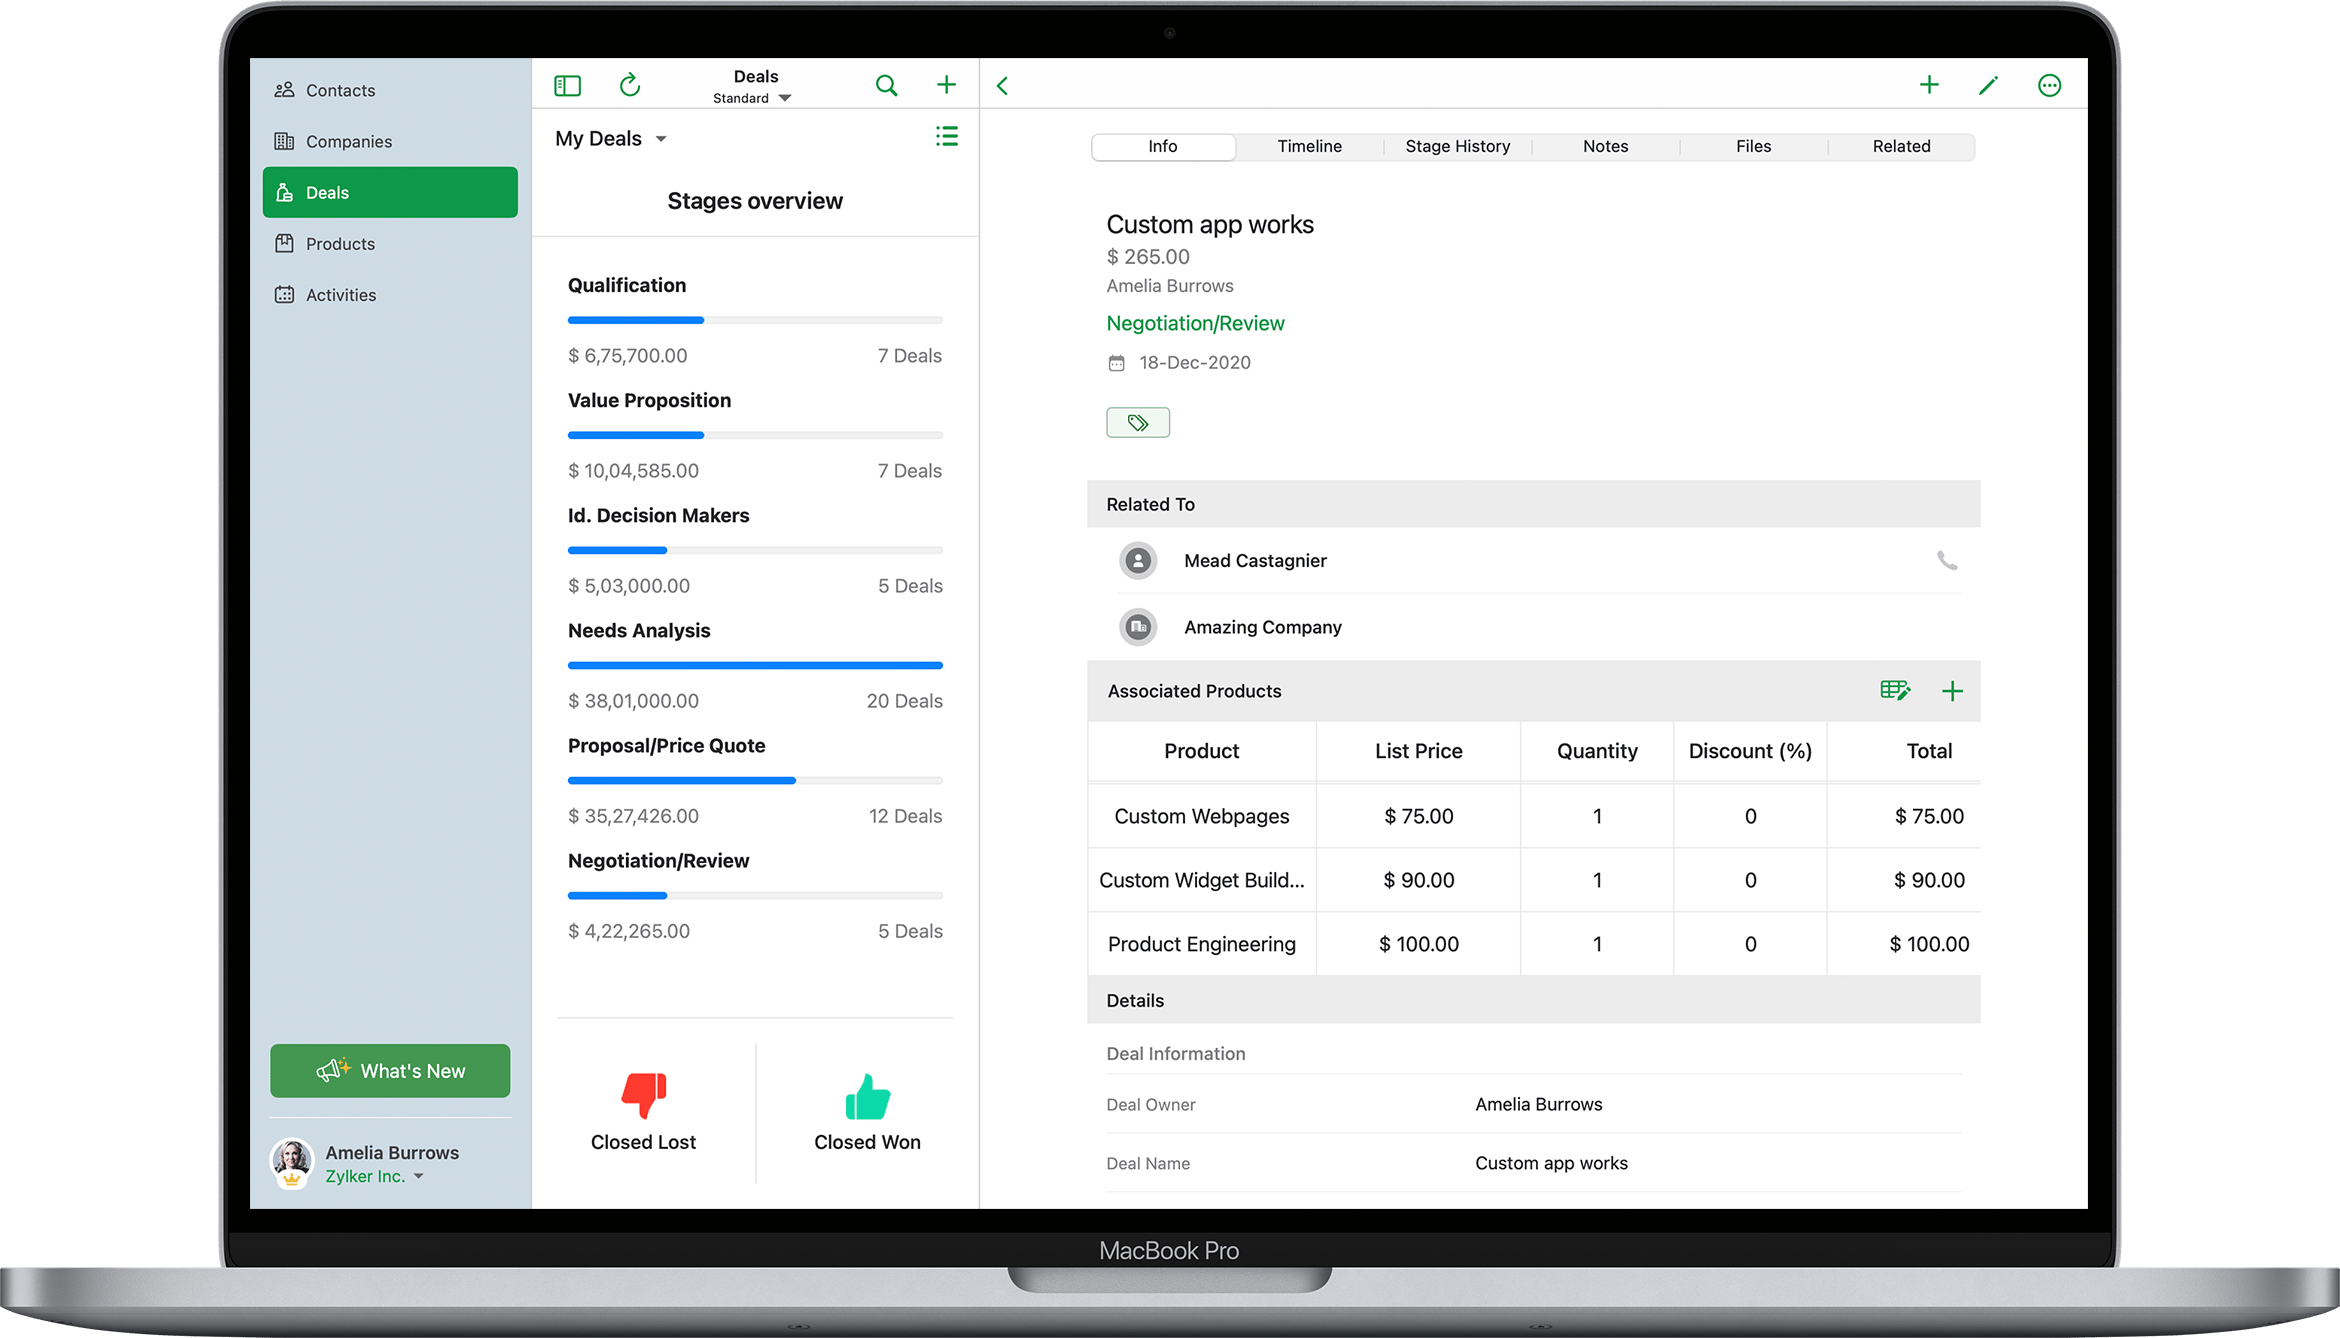Image resolution: width=2340 pixels, height=1338 pixels.
Task: Refresh the deals list
Action: pyautogui.click(x=629, y=85)
